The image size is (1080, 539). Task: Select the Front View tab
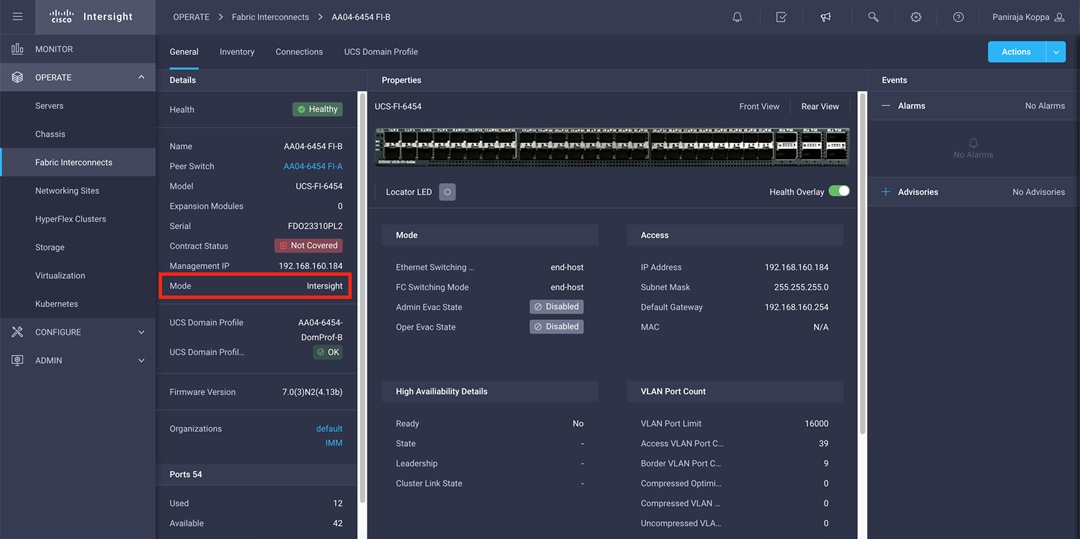759,107
